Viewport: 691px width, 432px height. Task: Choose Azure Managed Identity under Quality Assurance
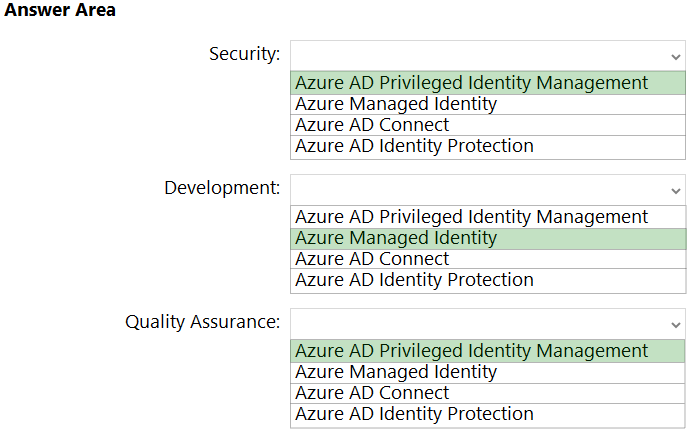coord(396,372)
